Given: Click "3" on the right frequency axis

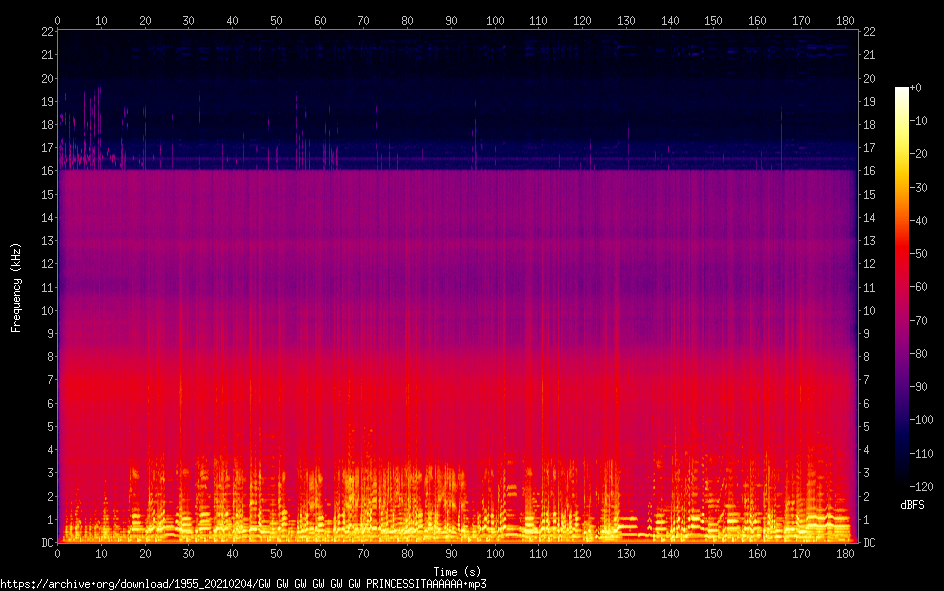Looking at the screenshot, I should [x=866, y=473].
